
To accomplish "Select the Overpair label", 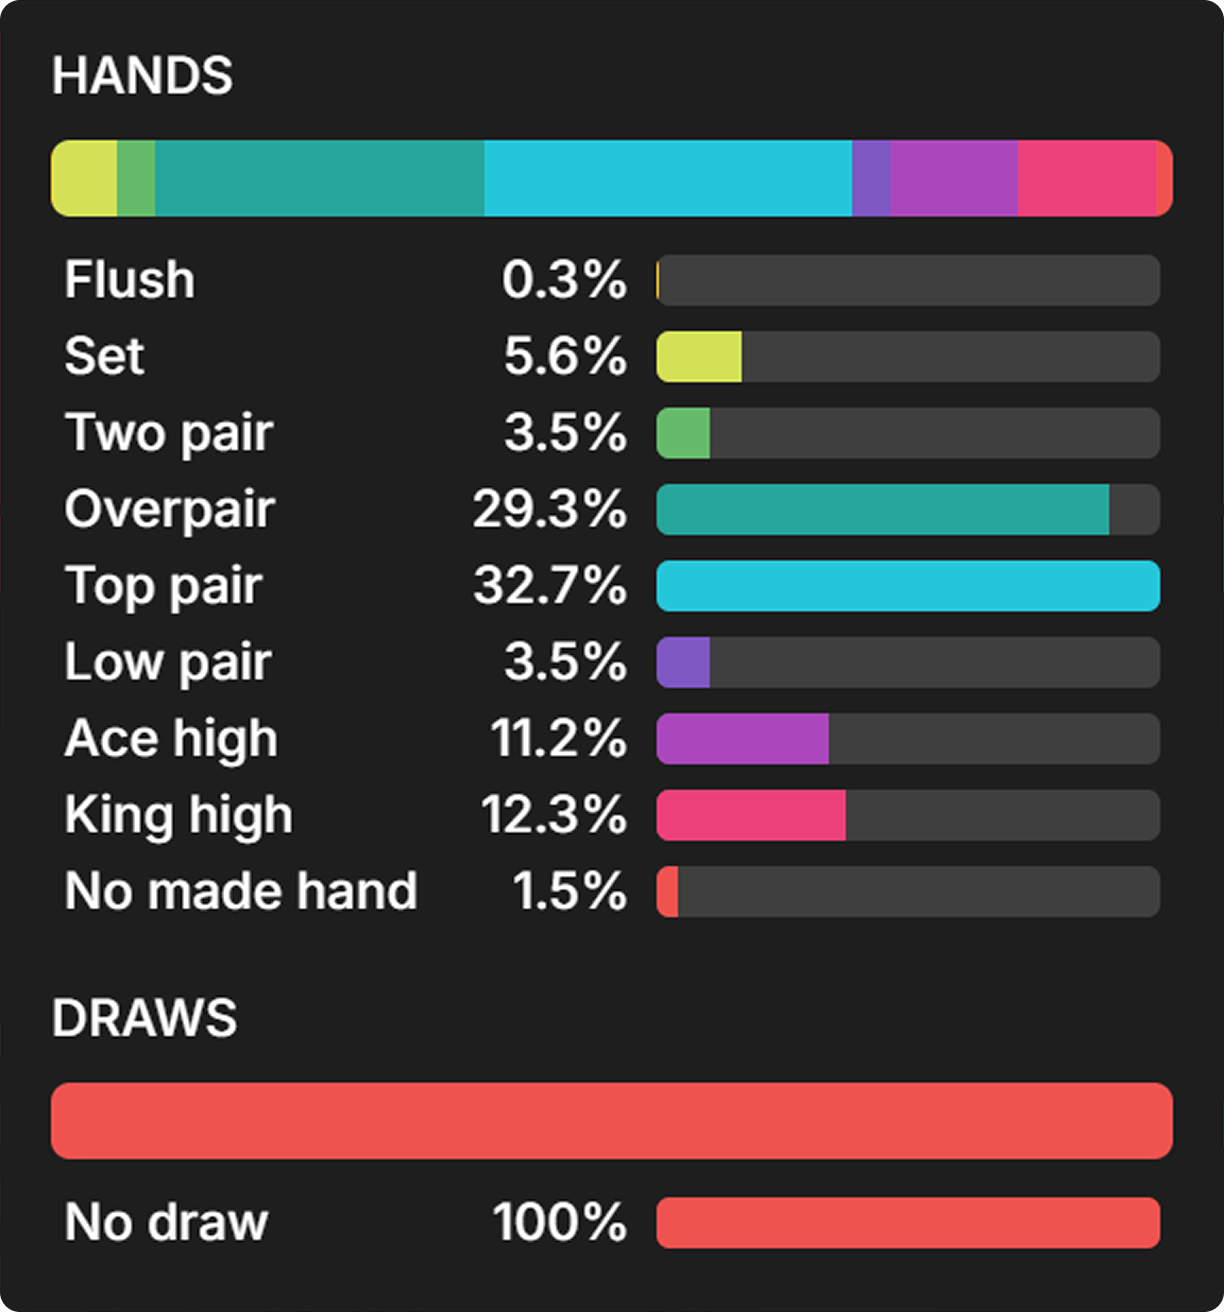I will (169, 509).
